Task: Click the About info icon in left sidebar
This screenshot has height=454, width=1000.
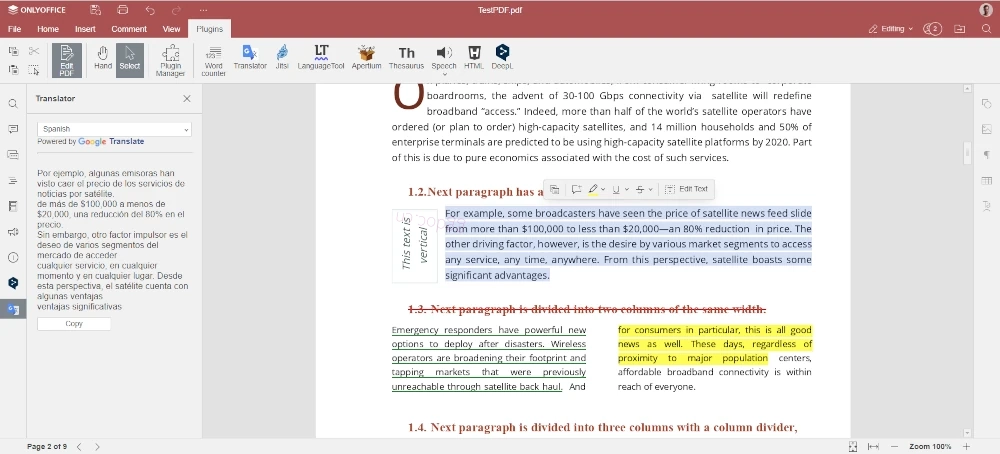Action: pos(13,258)
